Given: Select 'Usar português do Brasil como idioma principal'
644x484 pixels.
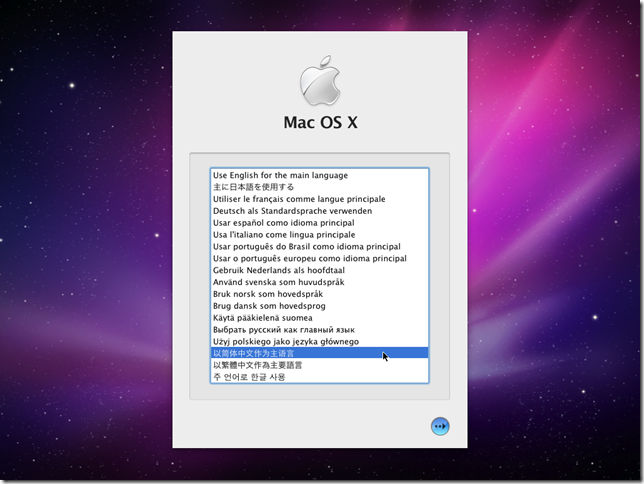Looking at the screenshot, I should point(320,247).
